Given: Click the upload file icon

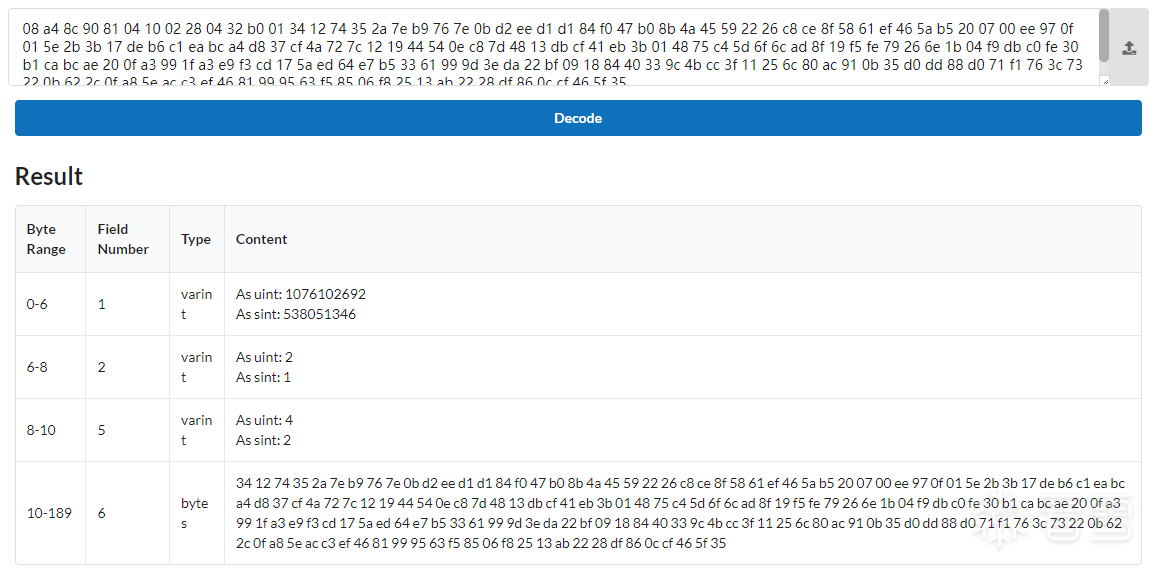Looking at the screenshot, I should pyautogui.click(x=1129, y=48).
